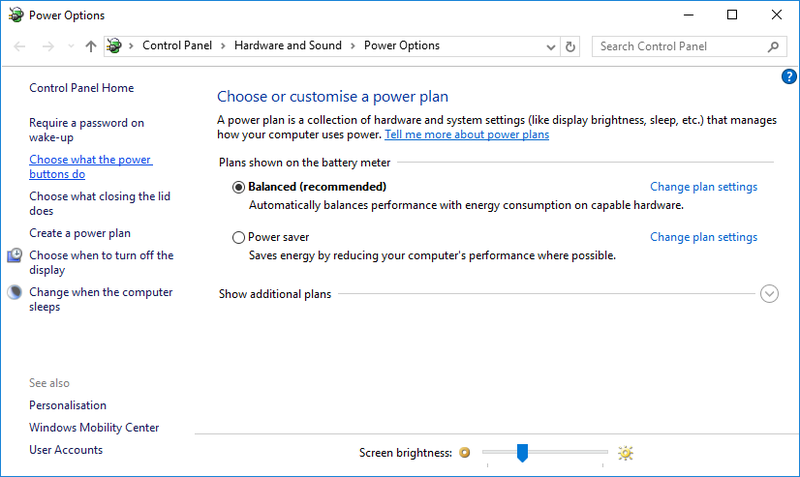Click the search magnifier icon

coord(773,46)
